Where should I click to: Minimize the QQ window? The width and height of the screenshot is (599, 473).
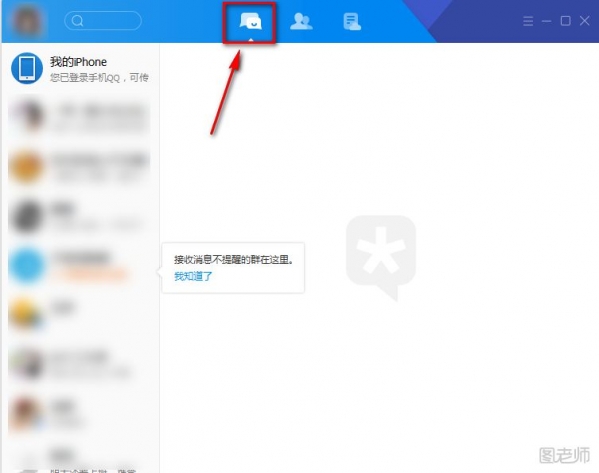(x=546, y=21)
